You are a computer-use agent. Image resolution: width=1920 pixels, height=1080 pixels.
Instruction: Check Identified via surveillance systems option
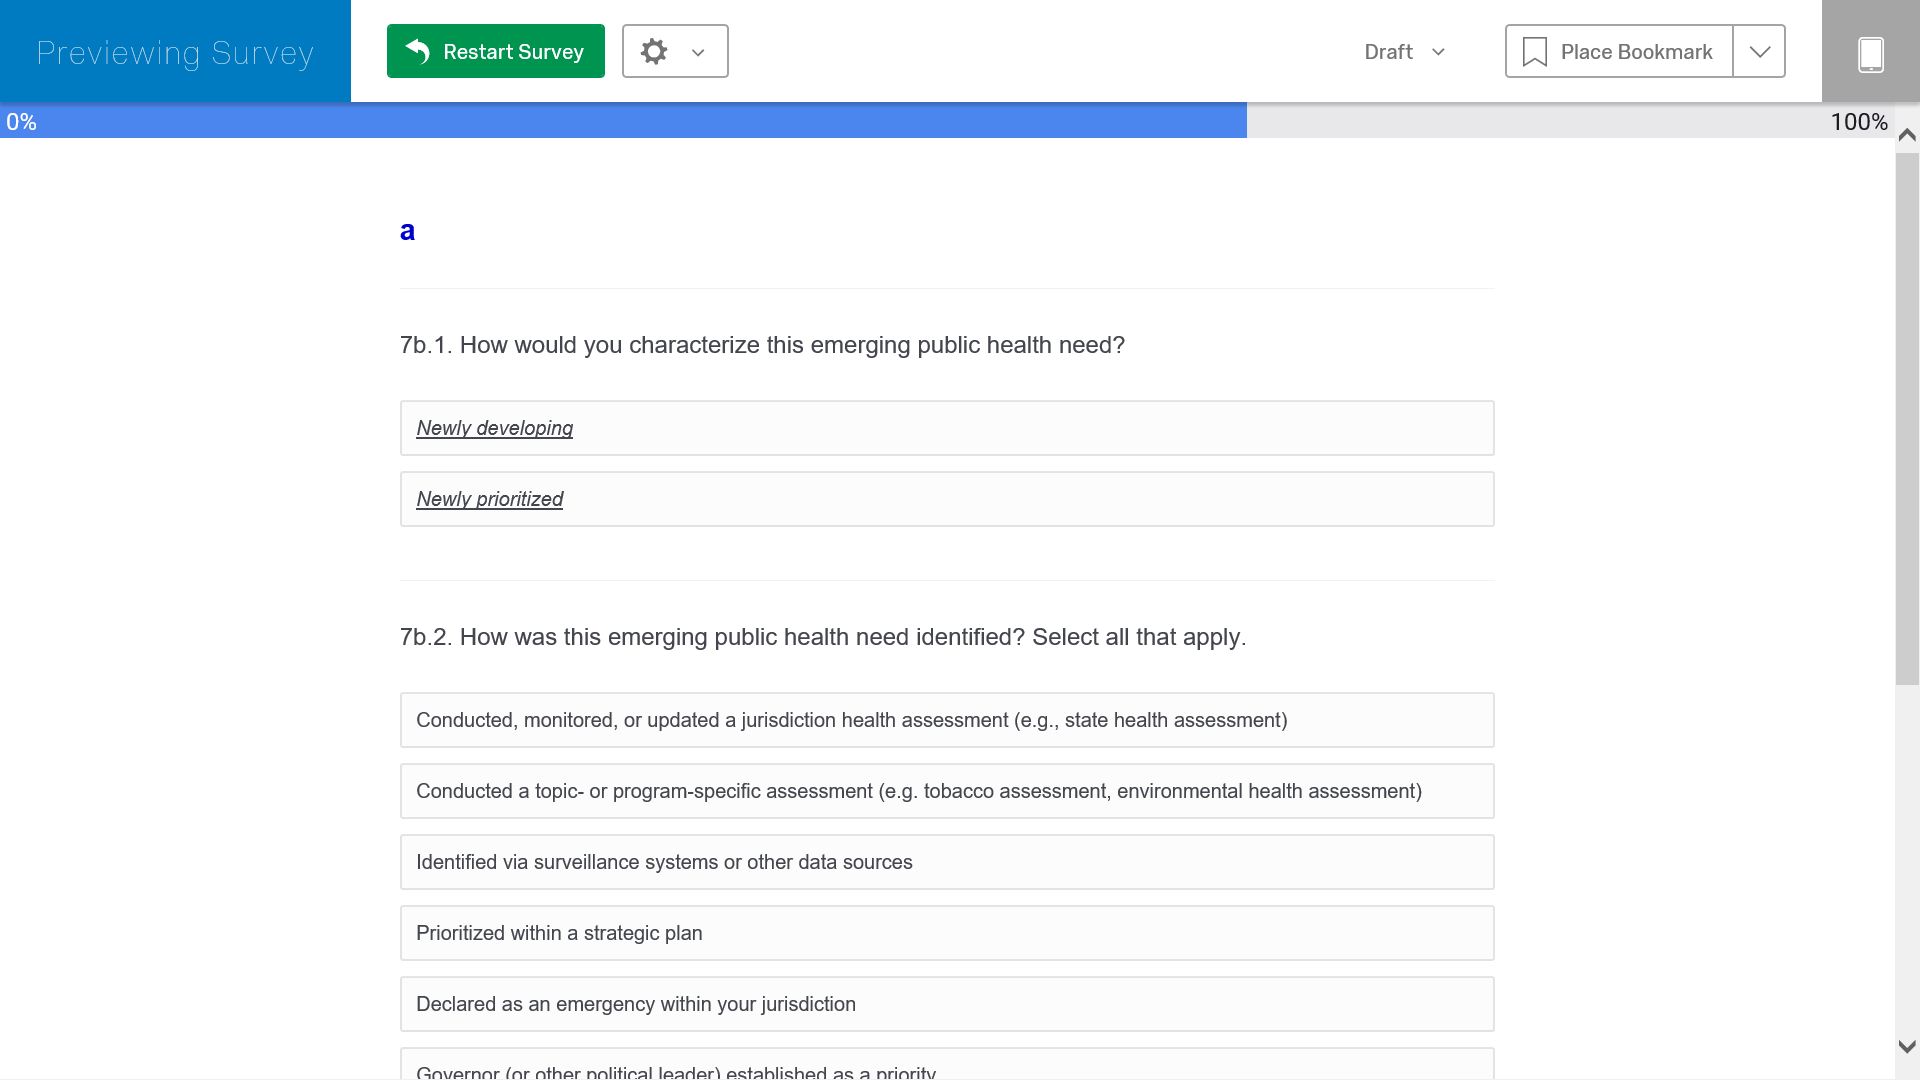(946, 862)
